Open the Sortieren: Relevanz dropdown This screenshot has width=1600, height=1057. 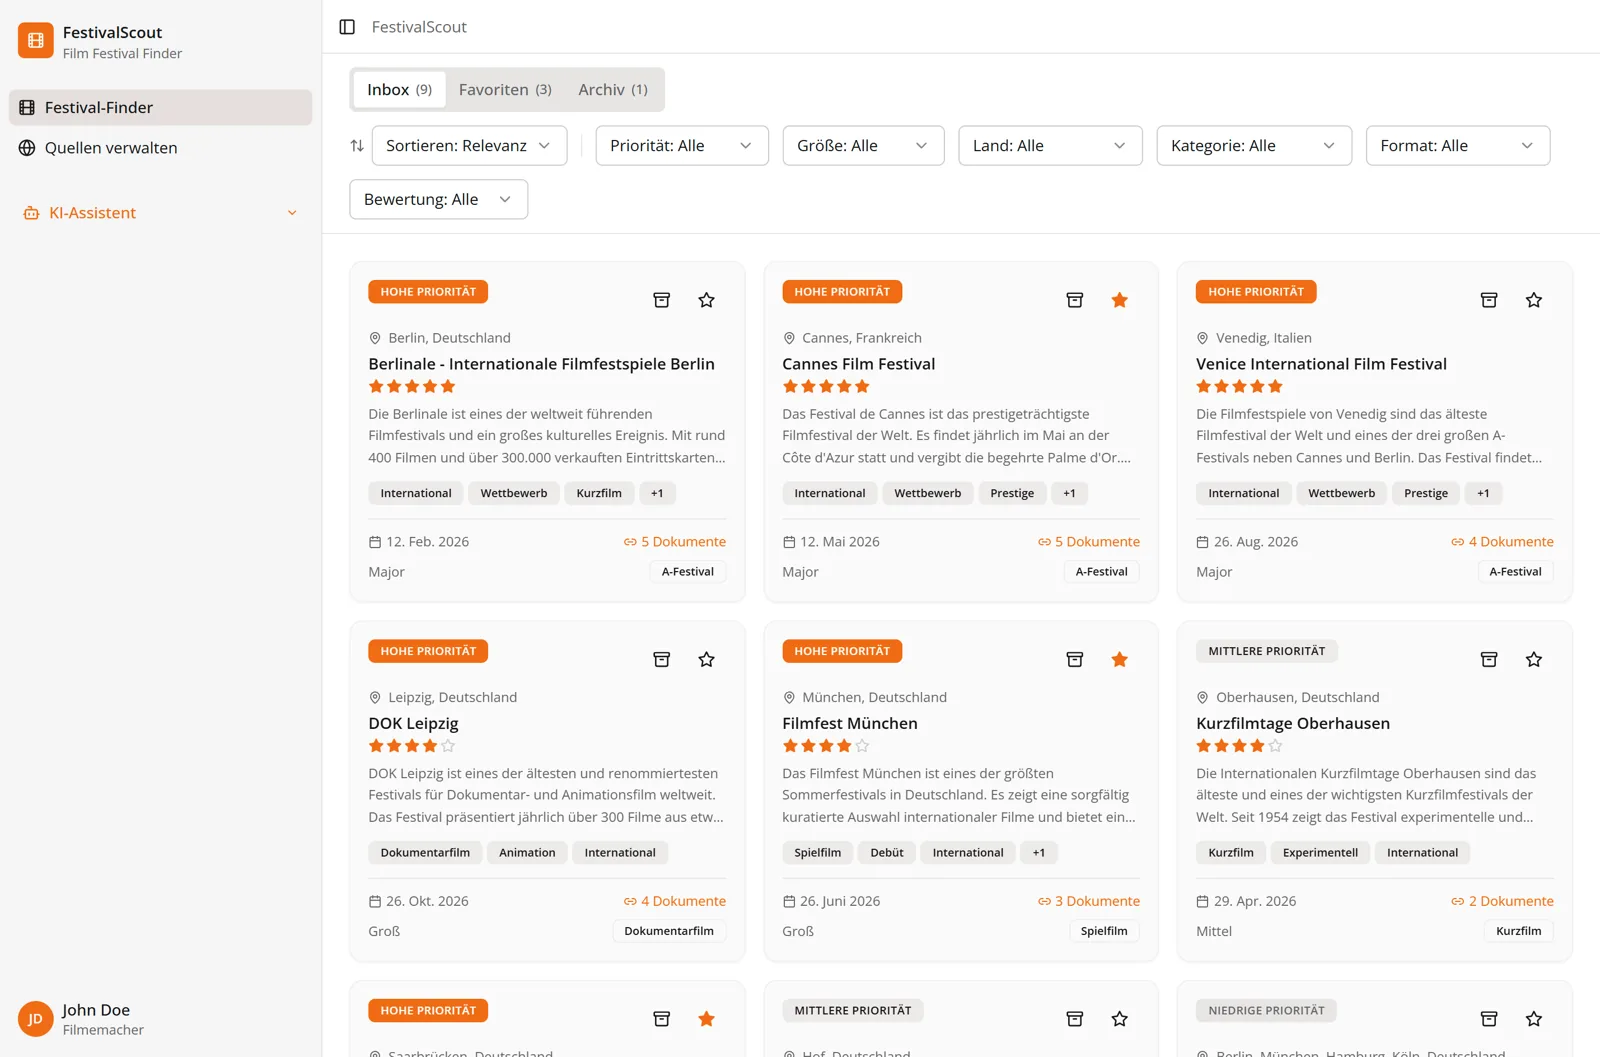469,146
